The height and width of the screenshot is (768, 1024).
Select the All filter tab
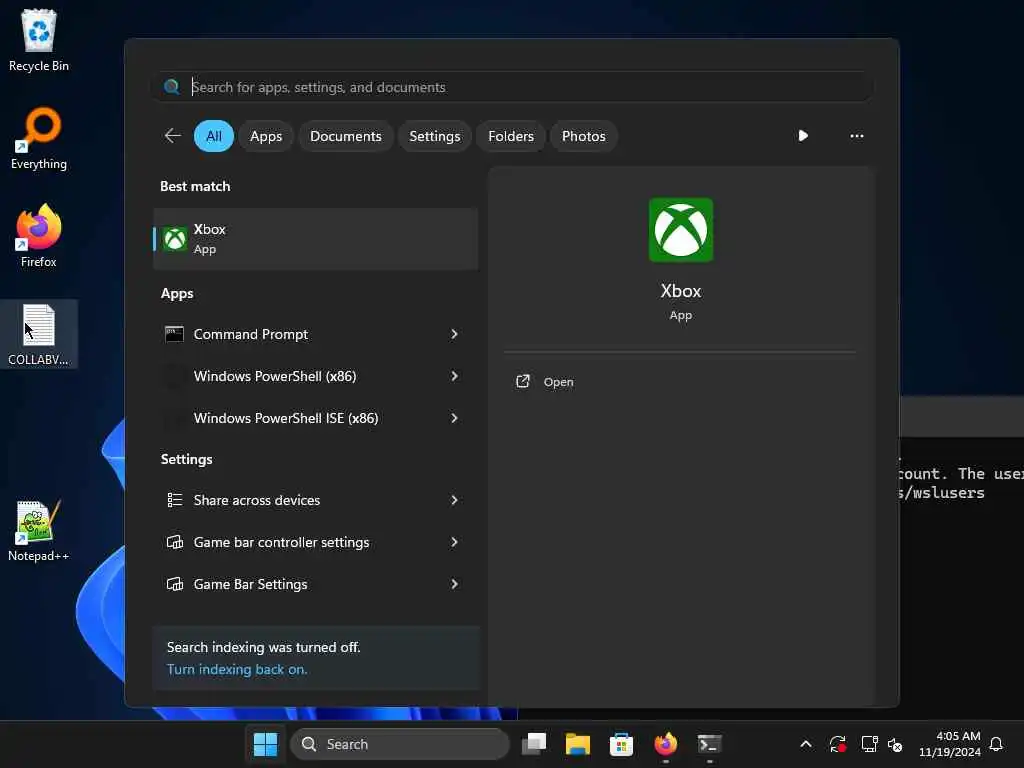pyautogui.click(x=214, y=136)
